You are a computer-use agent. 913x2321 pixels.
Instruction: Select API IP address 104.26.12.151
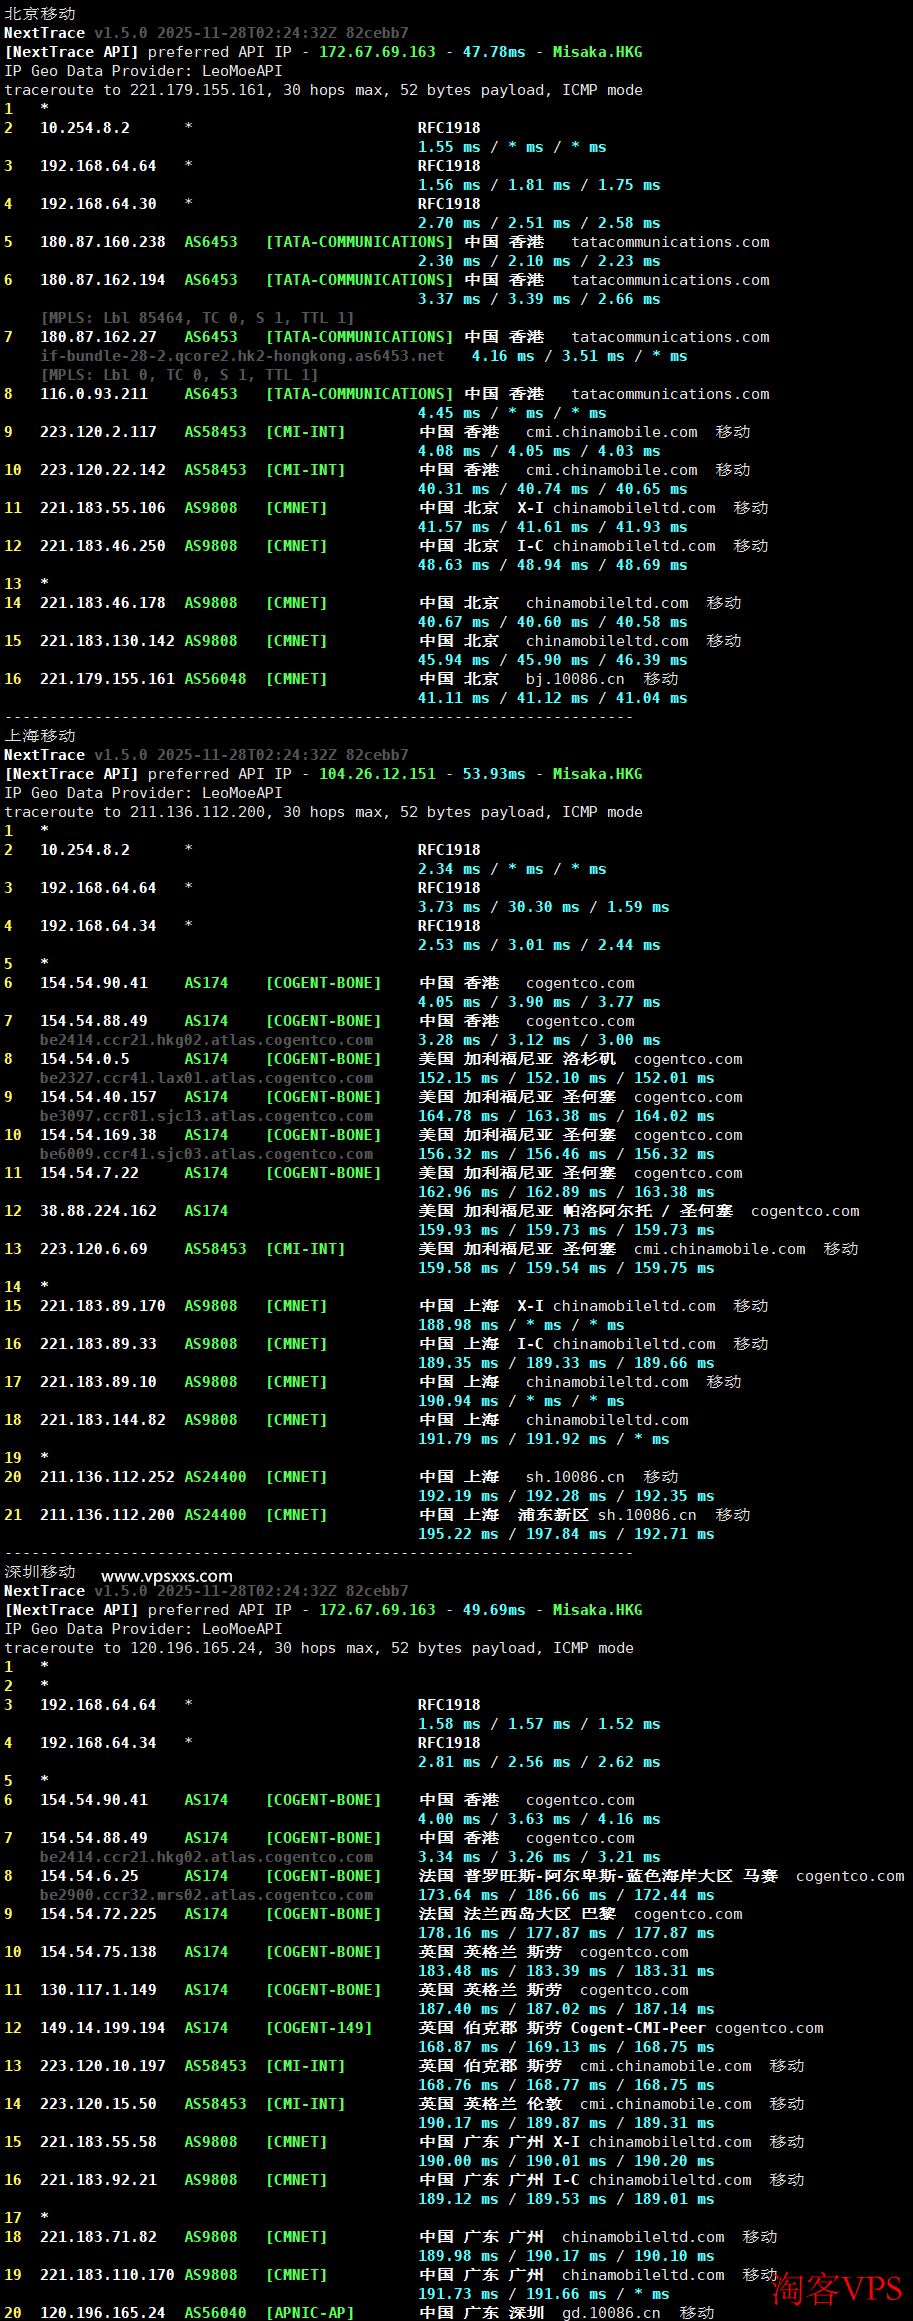[x=377, y=774]
